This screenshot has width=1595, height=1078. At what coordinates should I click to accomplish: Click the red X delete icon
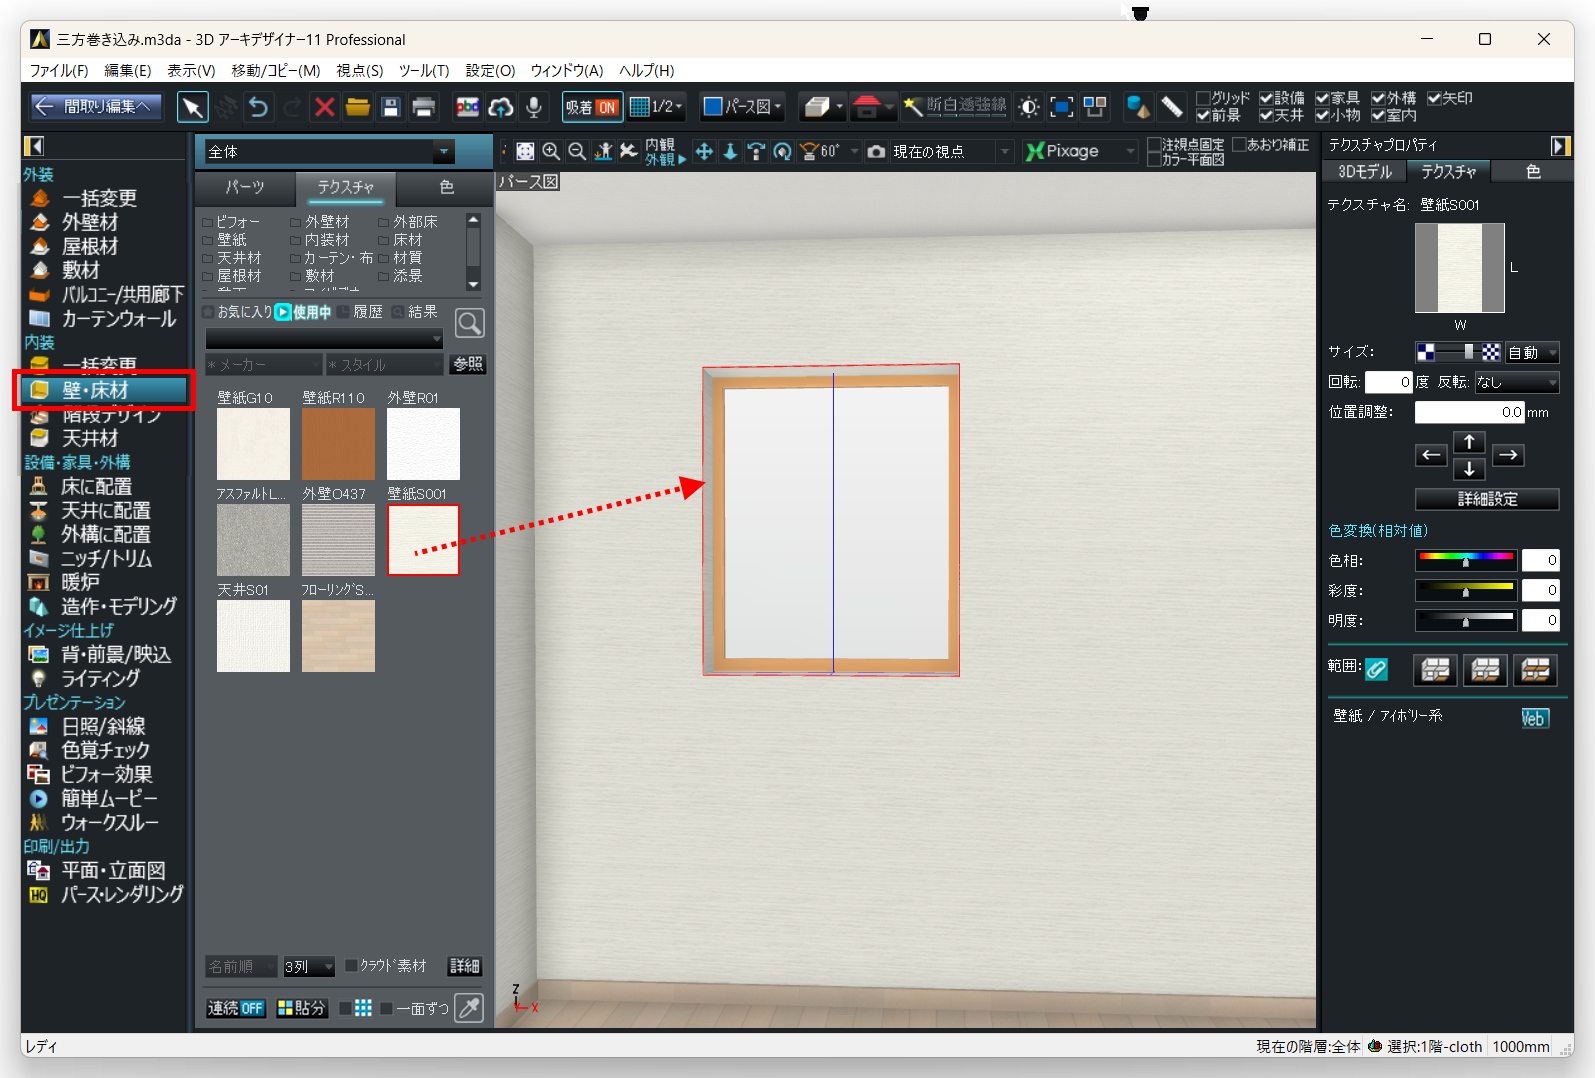click(324, 107)
